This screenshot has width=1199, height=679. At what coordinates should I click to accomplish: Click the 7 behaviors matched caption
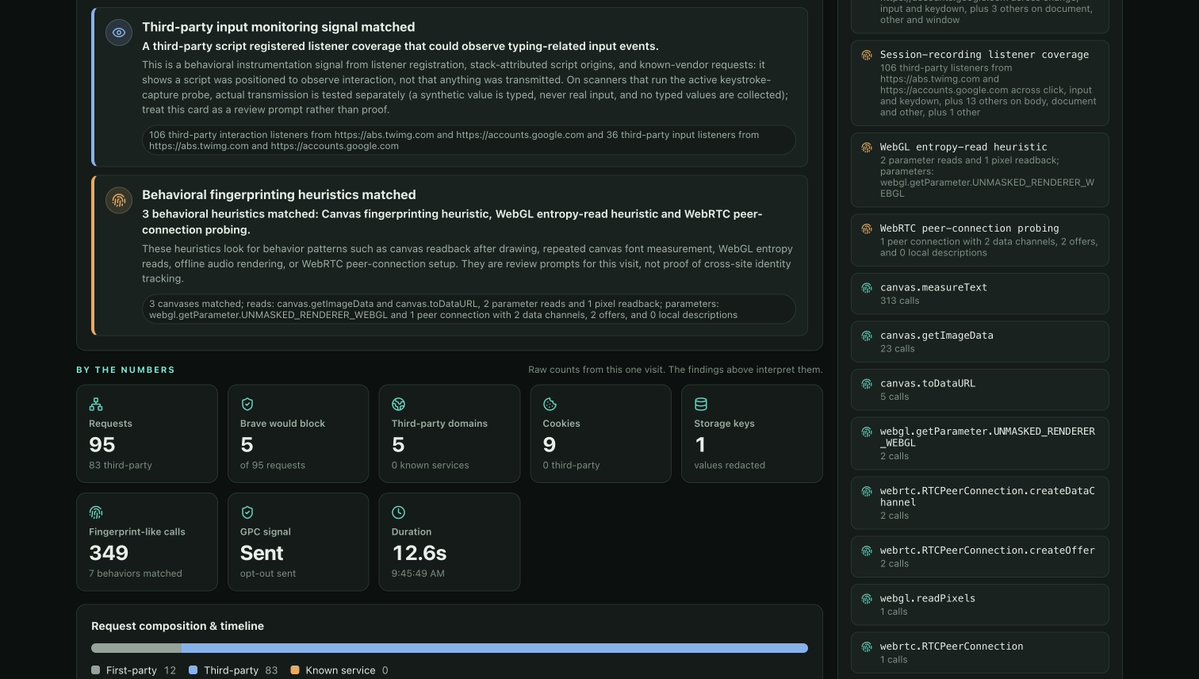pyautogui.click(x=135, y=573)
